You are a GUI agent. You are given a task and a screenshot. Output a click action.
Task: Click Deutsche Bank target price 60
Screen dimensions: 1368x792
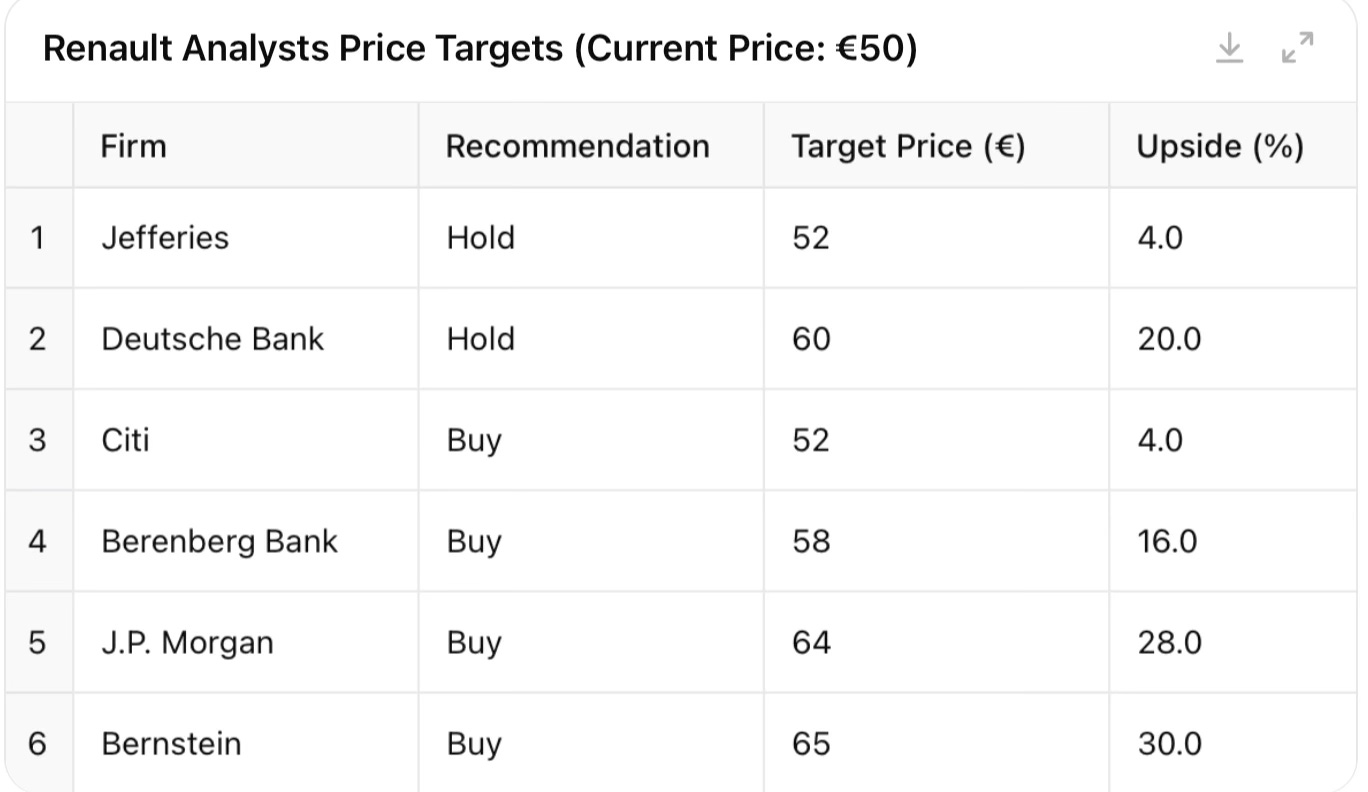pos(811,339)
